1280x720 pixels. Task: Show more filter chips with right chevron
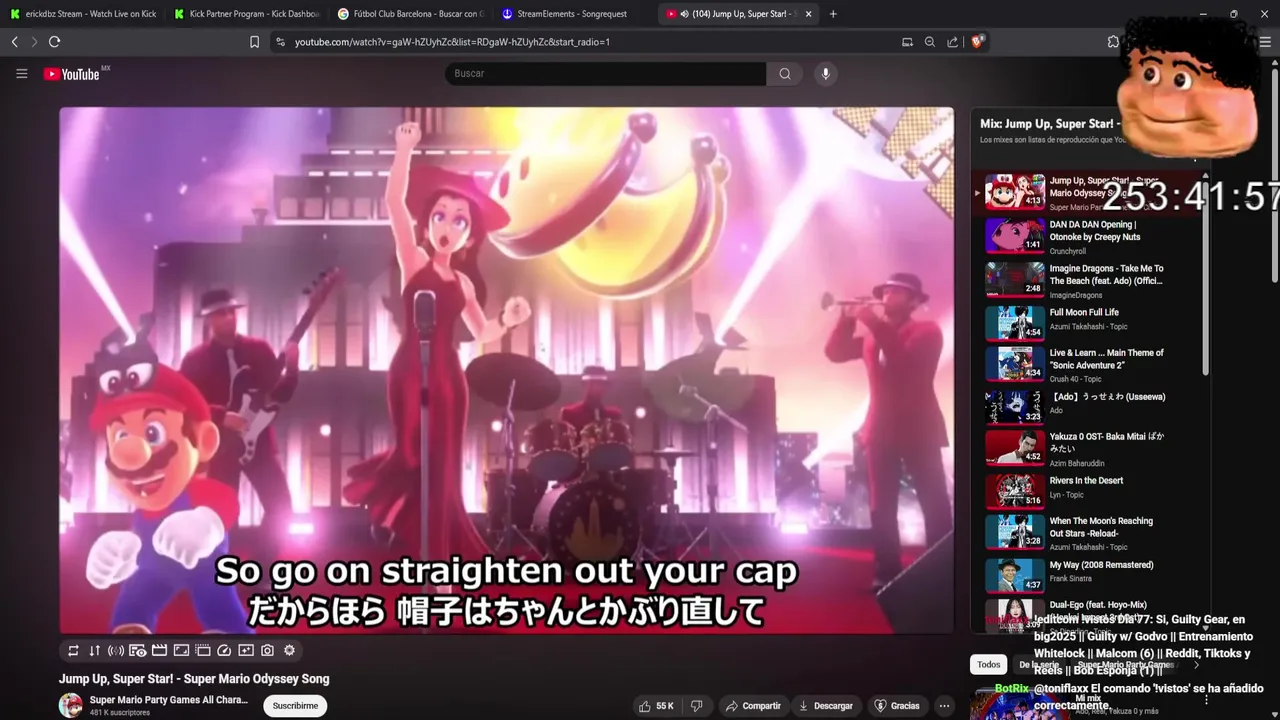[x=1196, y=665]
